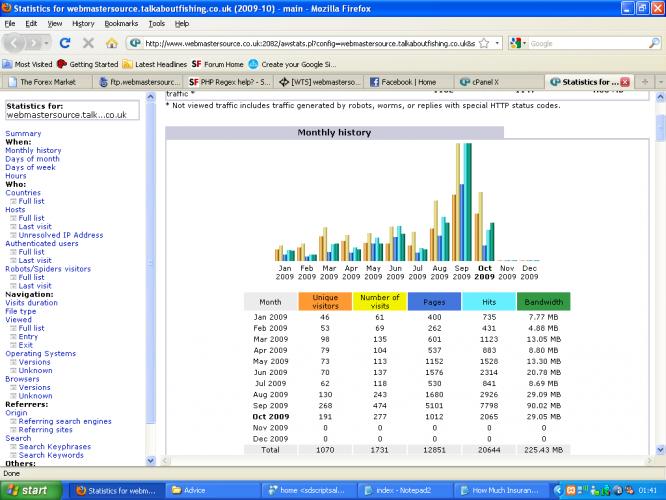Open the search engine selector dropdown
Image resolution: width=666 pixels, height=500 pixels.
[519, 43]
